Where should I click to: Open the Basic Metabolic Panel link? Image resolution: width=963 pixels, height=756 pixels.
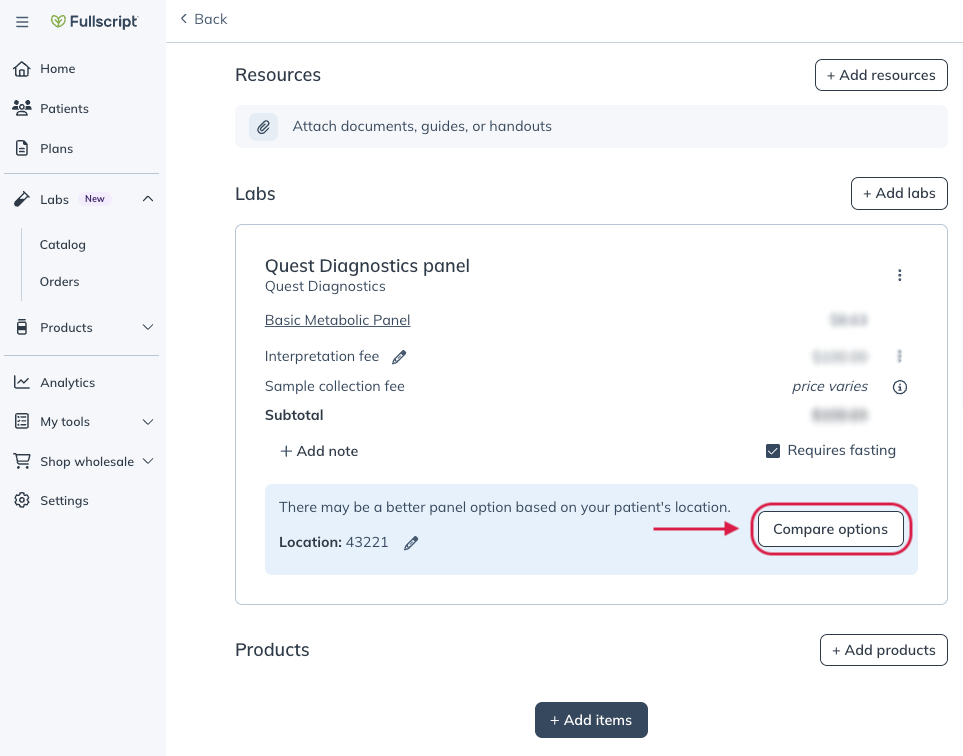pos(337,320)
